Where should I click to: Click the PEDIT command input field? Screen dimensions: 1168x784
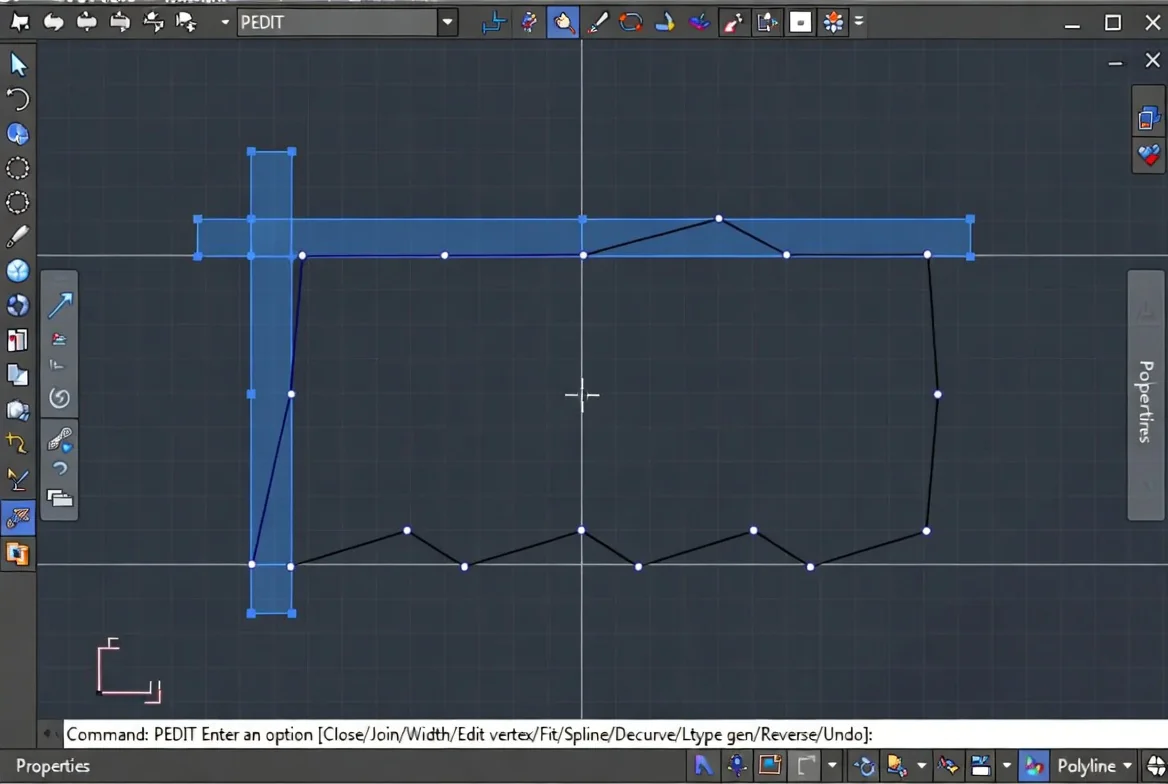[x=338, y=22]
